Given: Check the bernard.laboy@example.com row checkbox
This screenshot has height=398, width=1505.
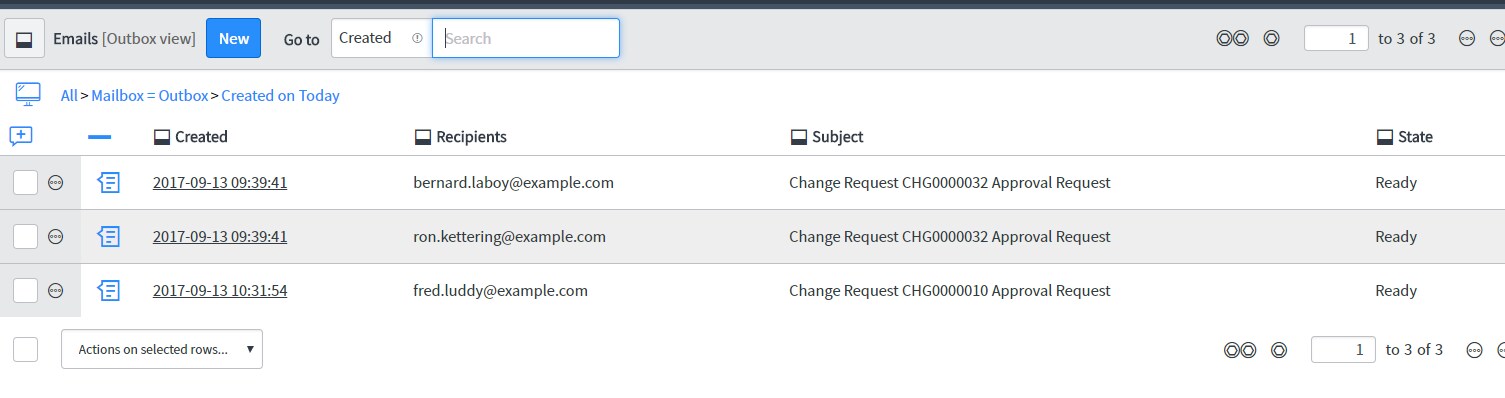Looking at the screenshot, I should click(x=25, y=183).
